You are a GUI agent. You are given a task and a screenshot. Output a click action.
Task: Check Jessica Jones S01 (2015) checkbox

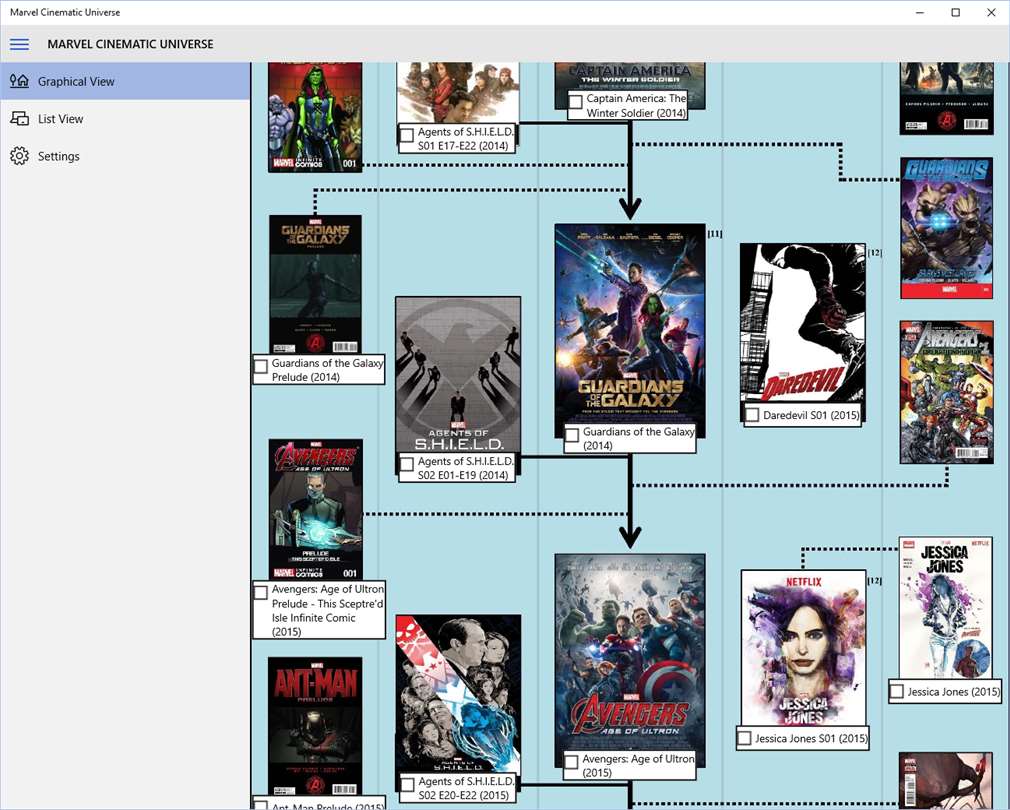tap(744, 738)
